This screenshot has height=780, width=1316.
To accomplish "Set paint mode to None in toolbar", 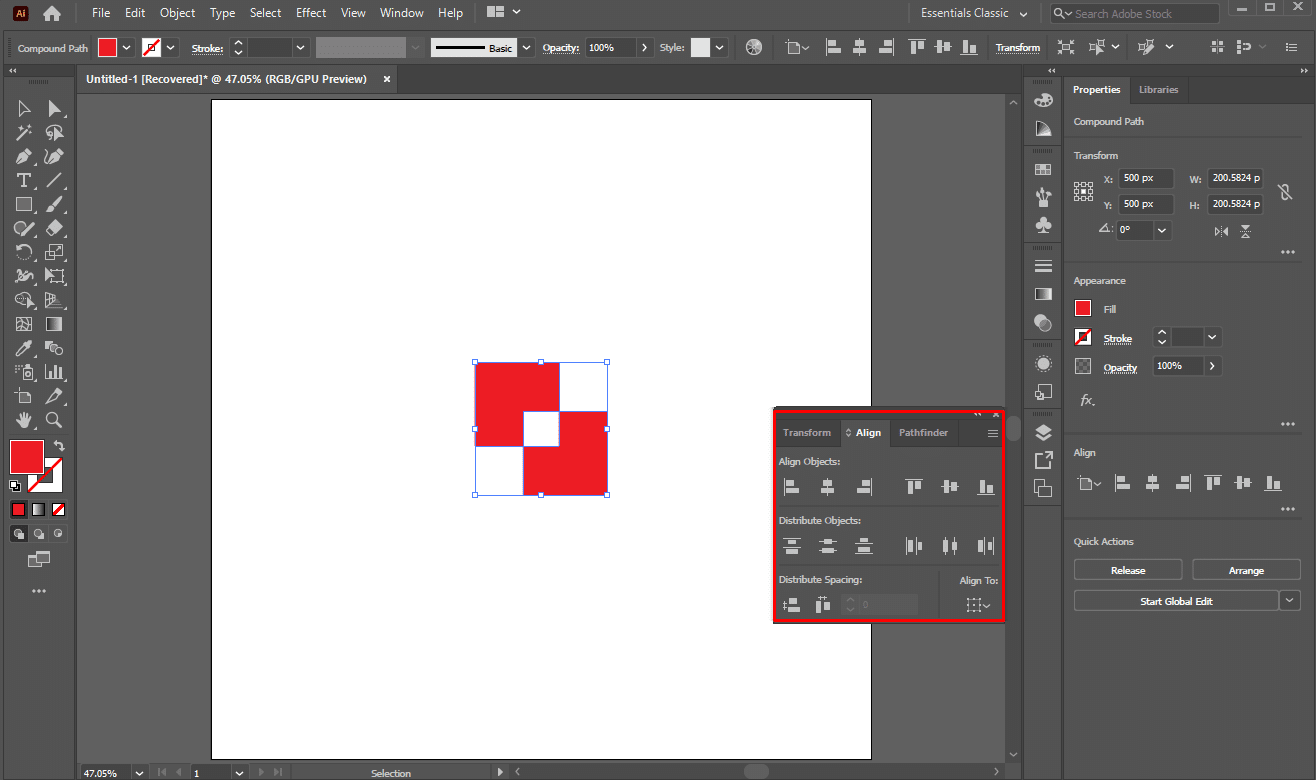I will [57, 509].
